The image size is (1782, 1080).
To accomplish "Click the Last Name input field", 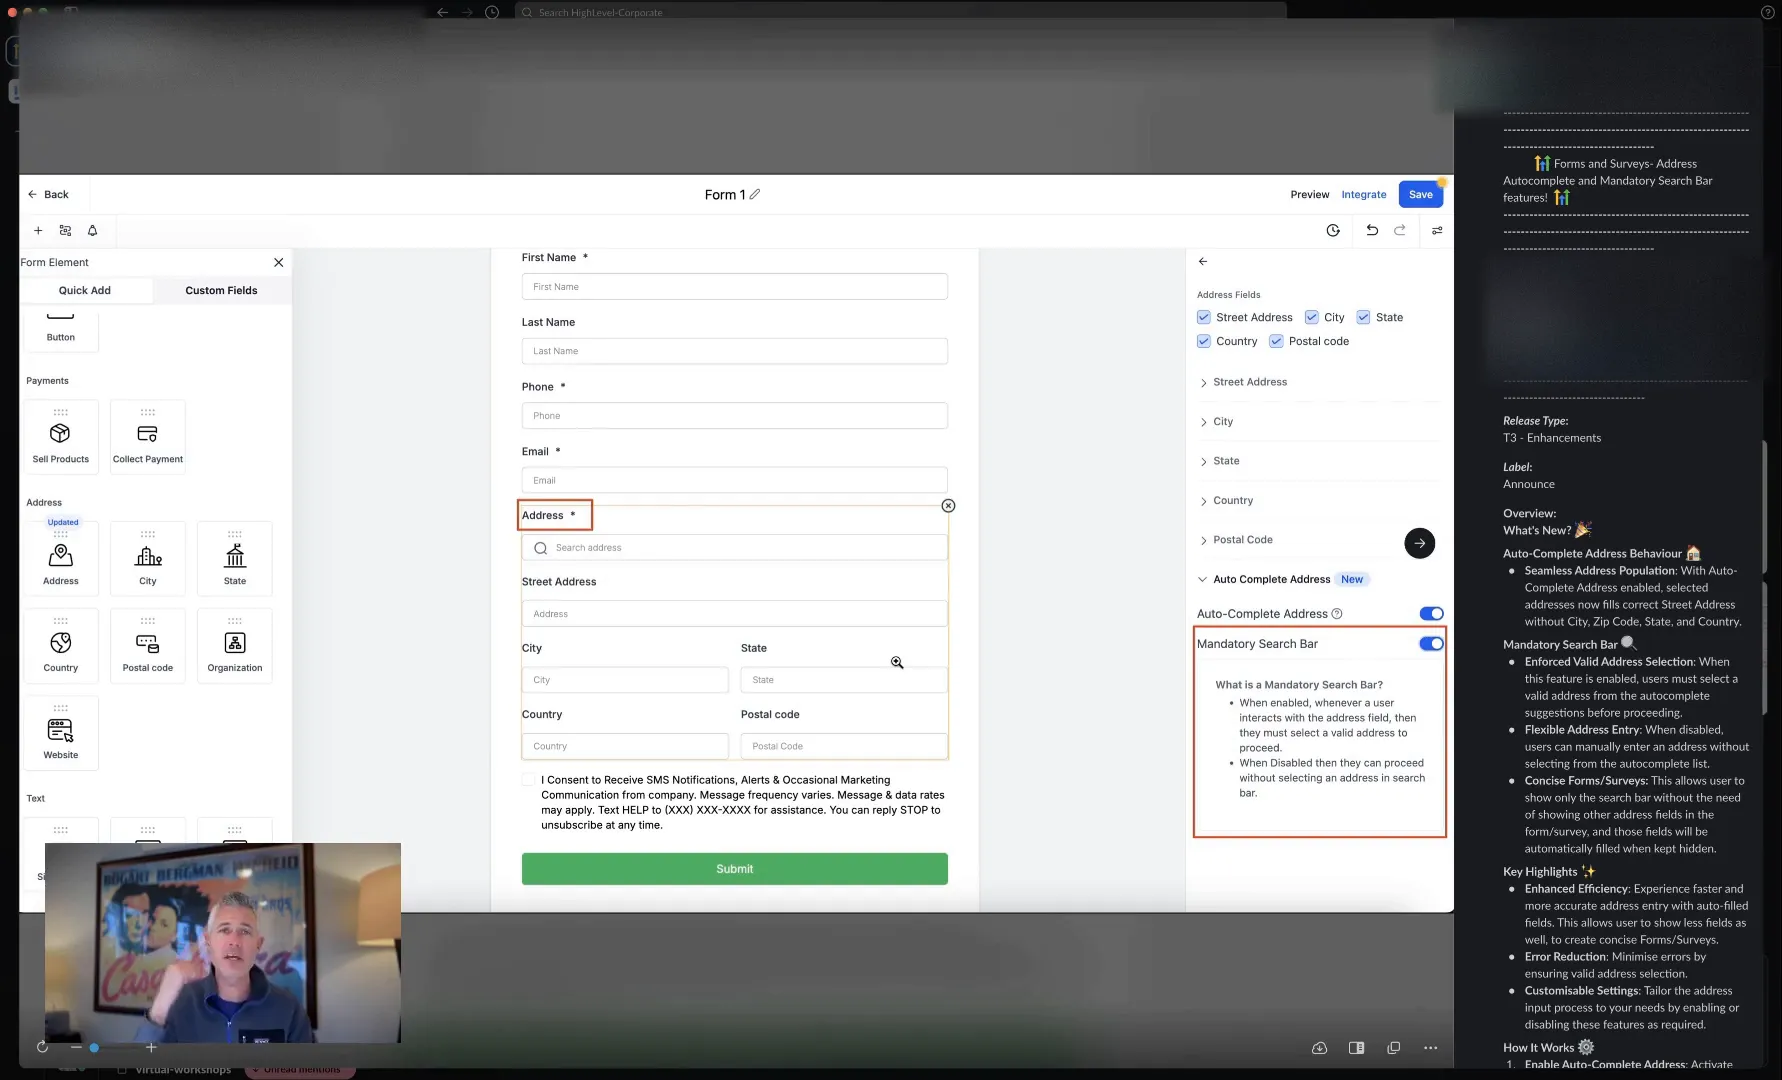I will click(x=734, y=351).
